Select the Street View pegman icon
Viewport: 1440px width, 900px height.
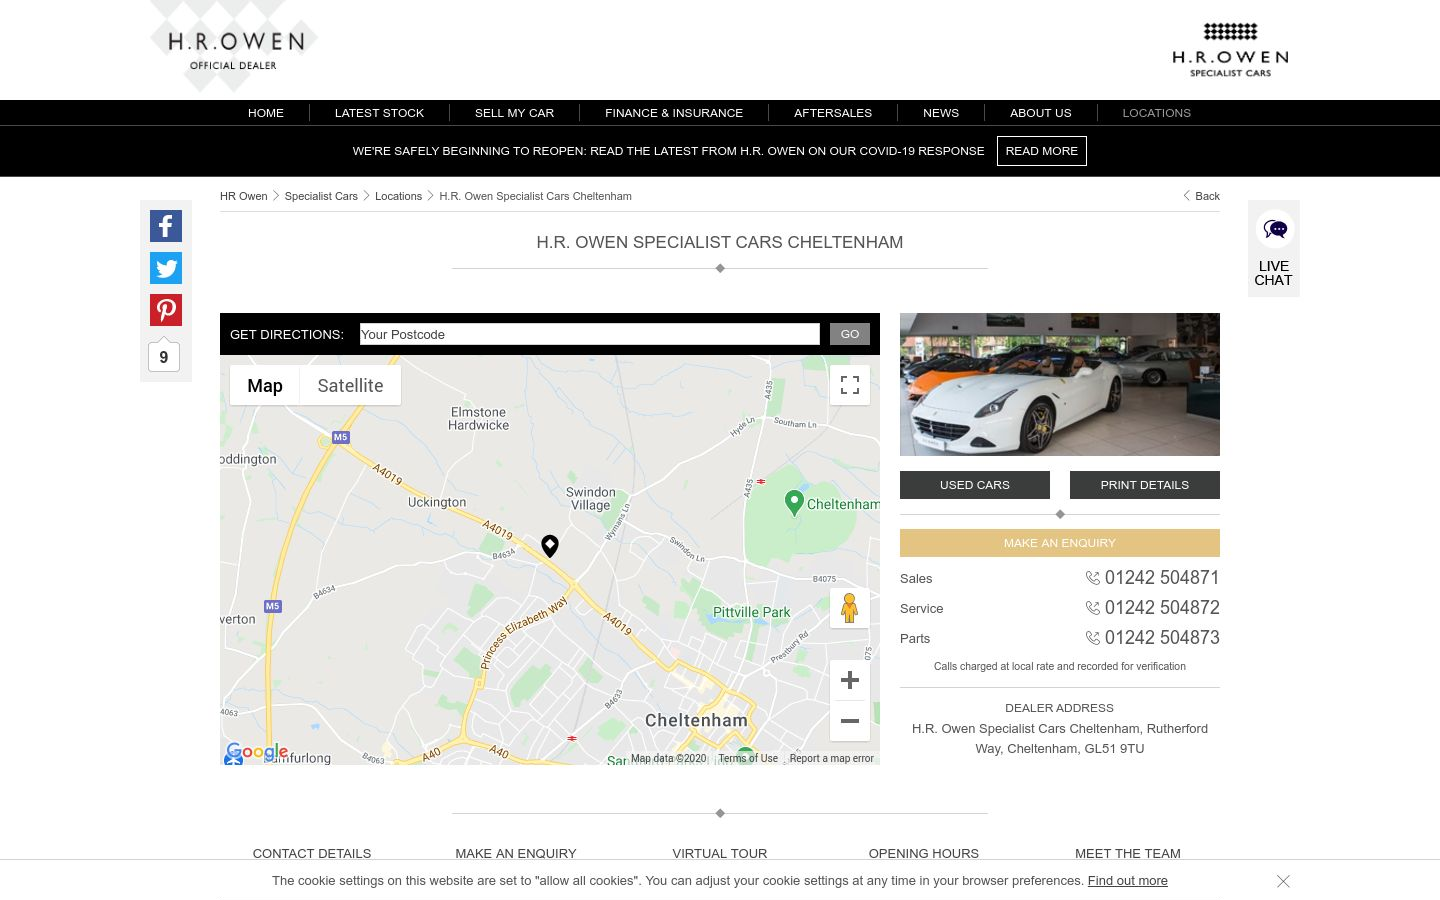[849, 608]
